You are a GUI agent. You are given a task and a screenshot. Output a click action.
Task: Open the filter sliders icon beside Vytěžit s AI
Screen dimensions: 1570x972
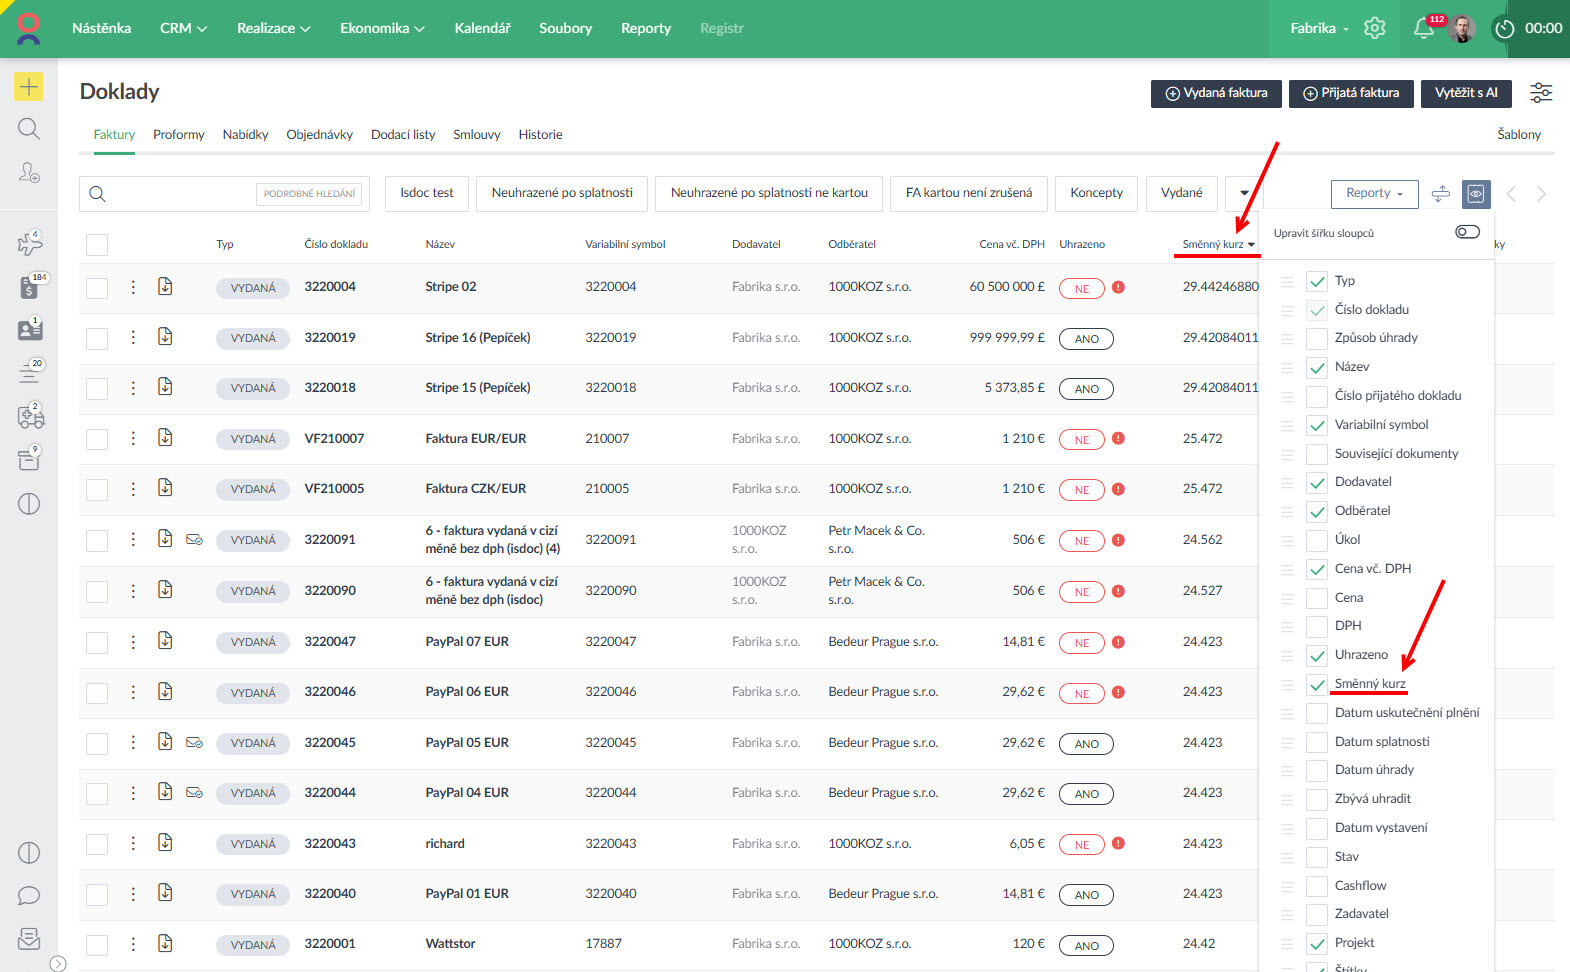pyautogui.click(x=1541, y=93)
